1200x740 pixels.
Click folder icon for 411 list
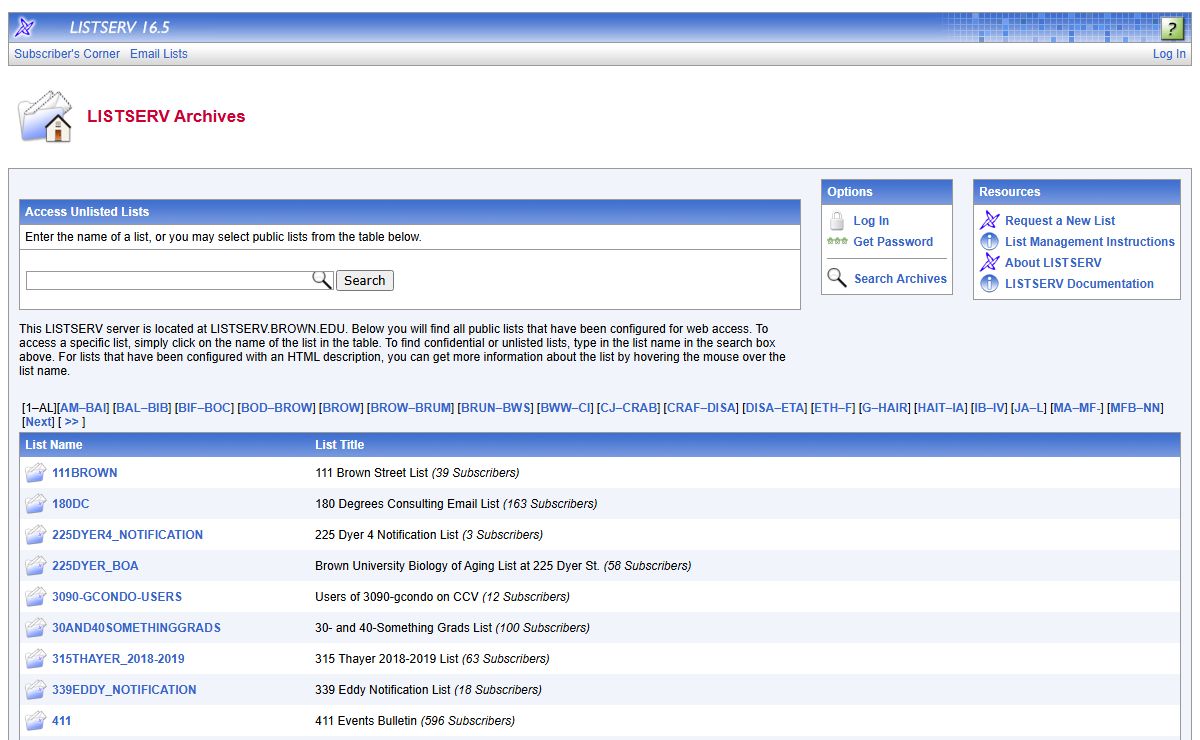pyautogui.click(x=35, y=721)
